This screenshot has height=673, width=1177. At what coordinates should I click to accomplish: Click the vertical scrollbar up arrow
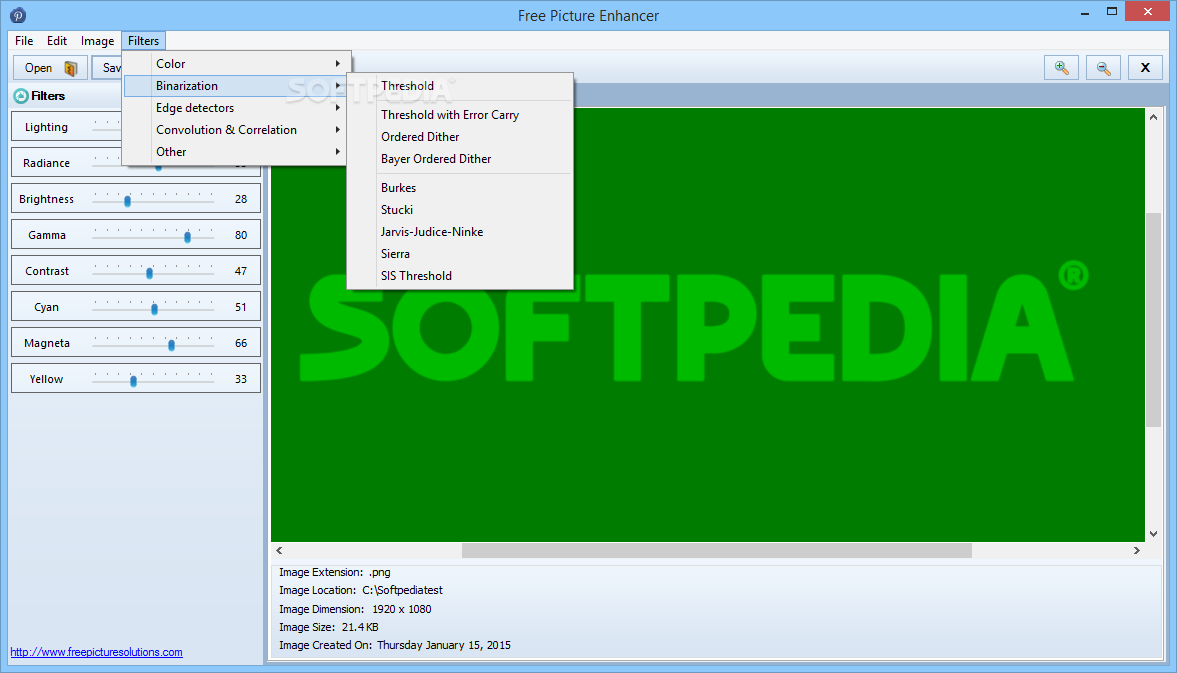(x=1153, y=117)
